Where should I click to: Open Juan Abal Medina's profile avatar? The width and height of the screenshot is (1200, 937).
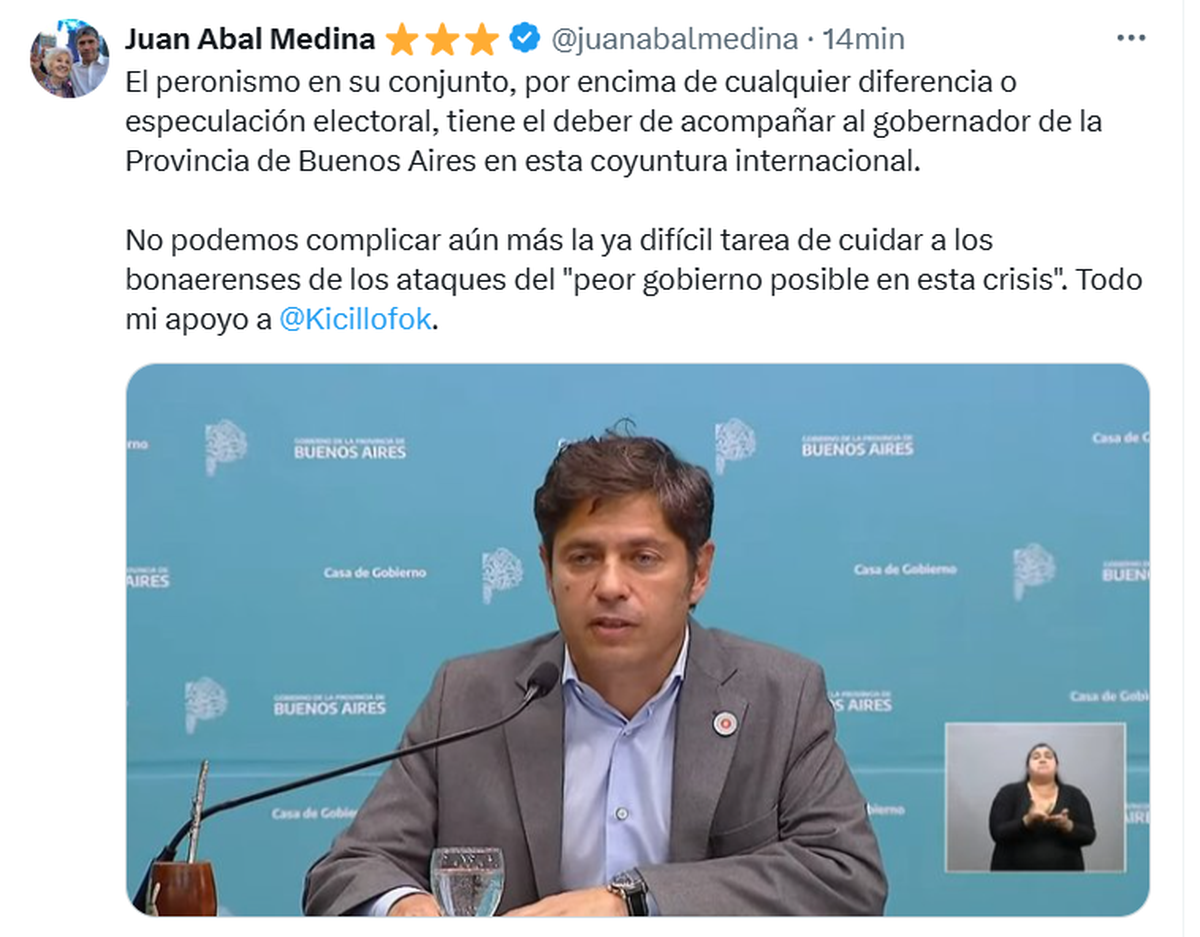pos(69,58)
